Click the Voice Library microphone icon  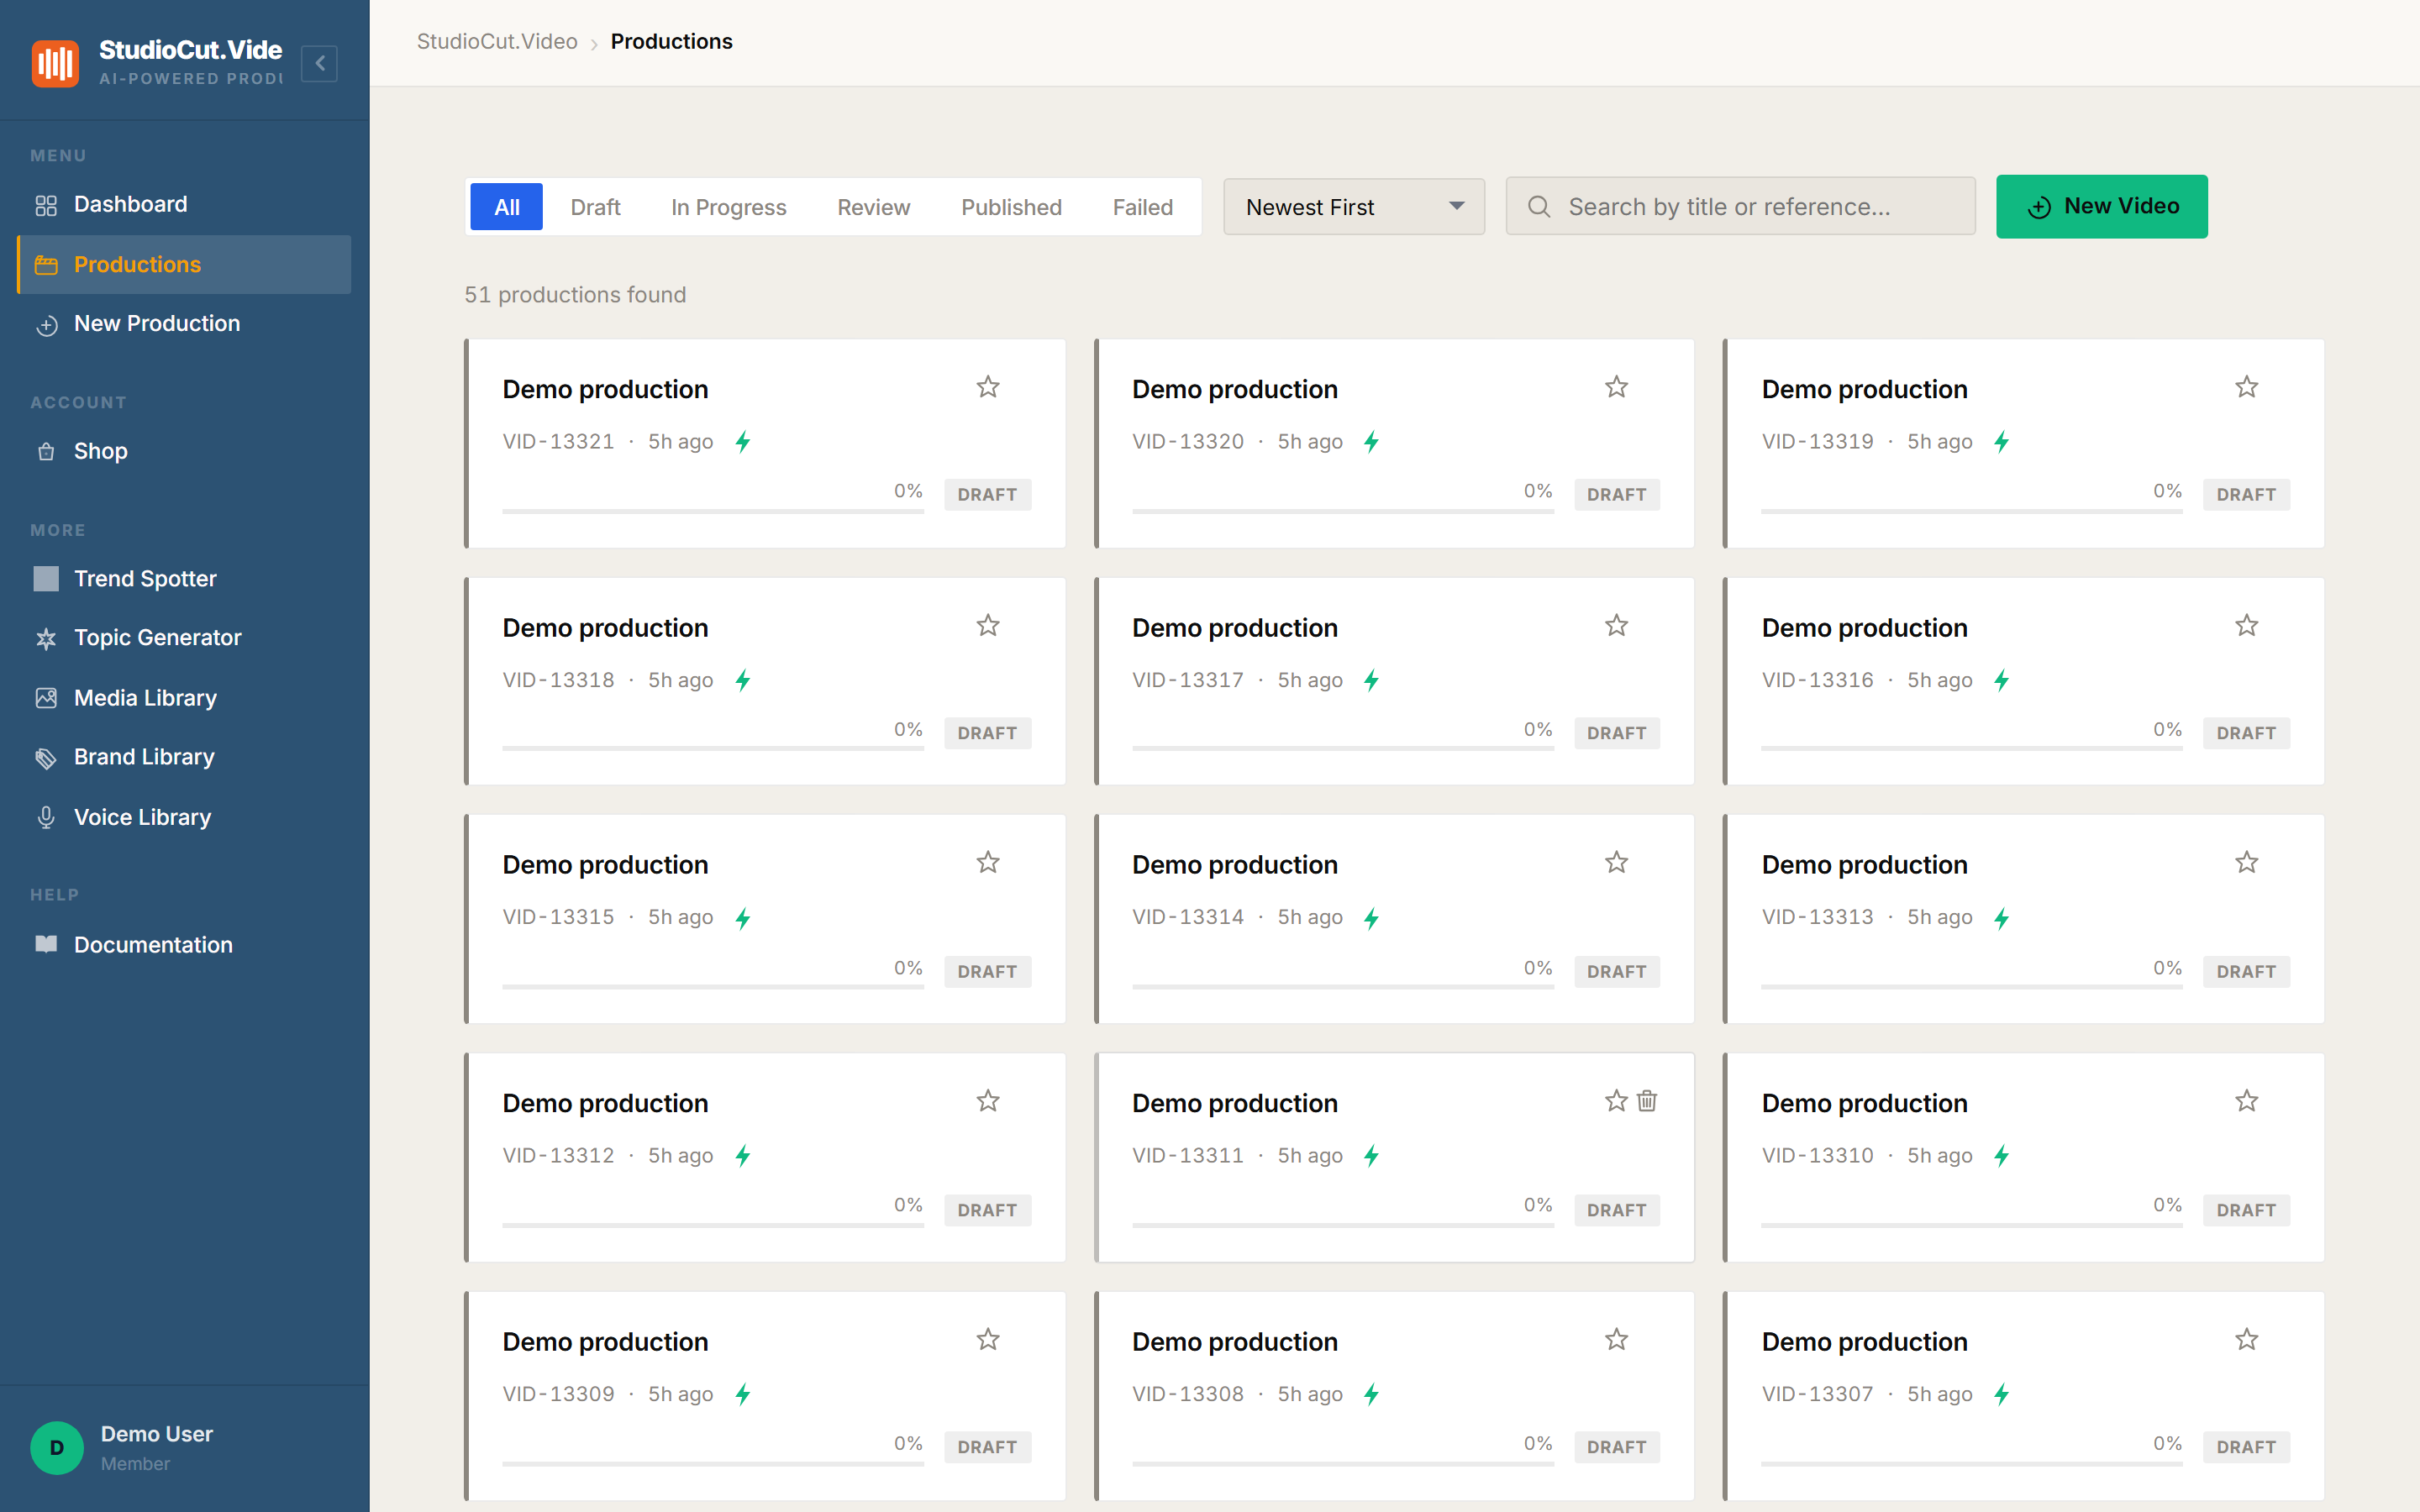coord(46,817)
